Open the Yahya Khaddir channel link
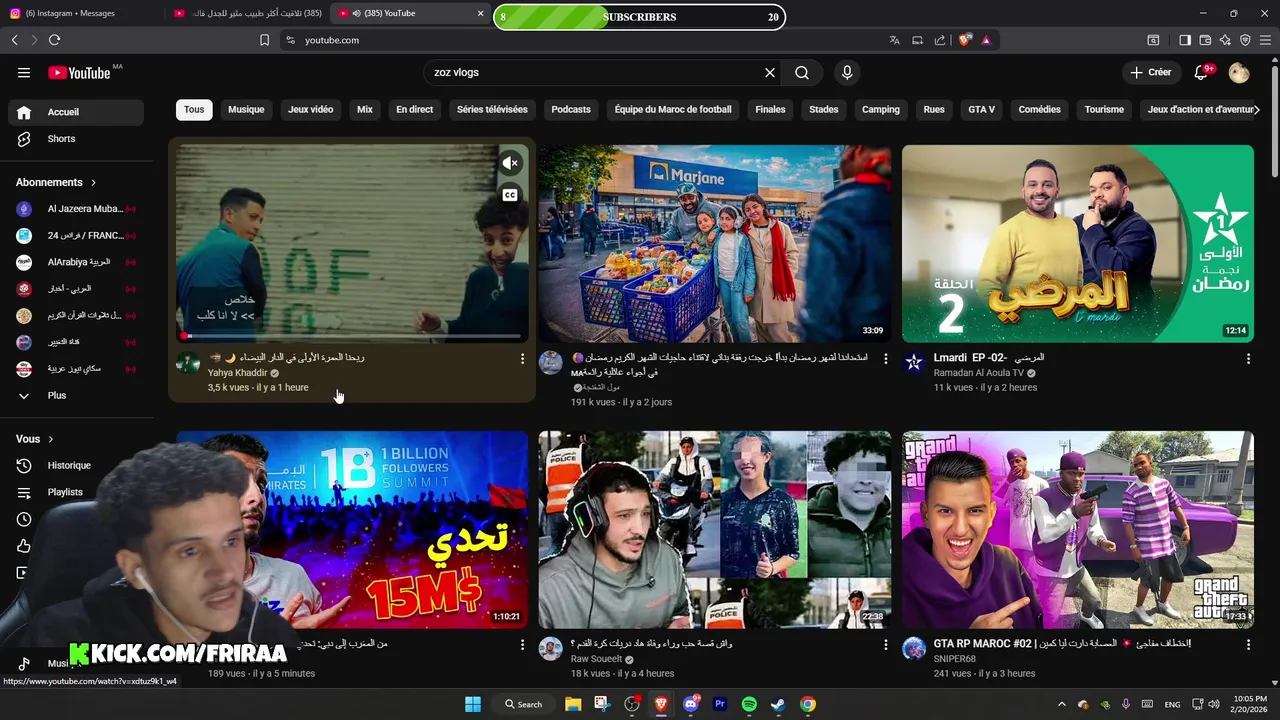Viewport: 1280px width, 720px height. coord(237,373)
